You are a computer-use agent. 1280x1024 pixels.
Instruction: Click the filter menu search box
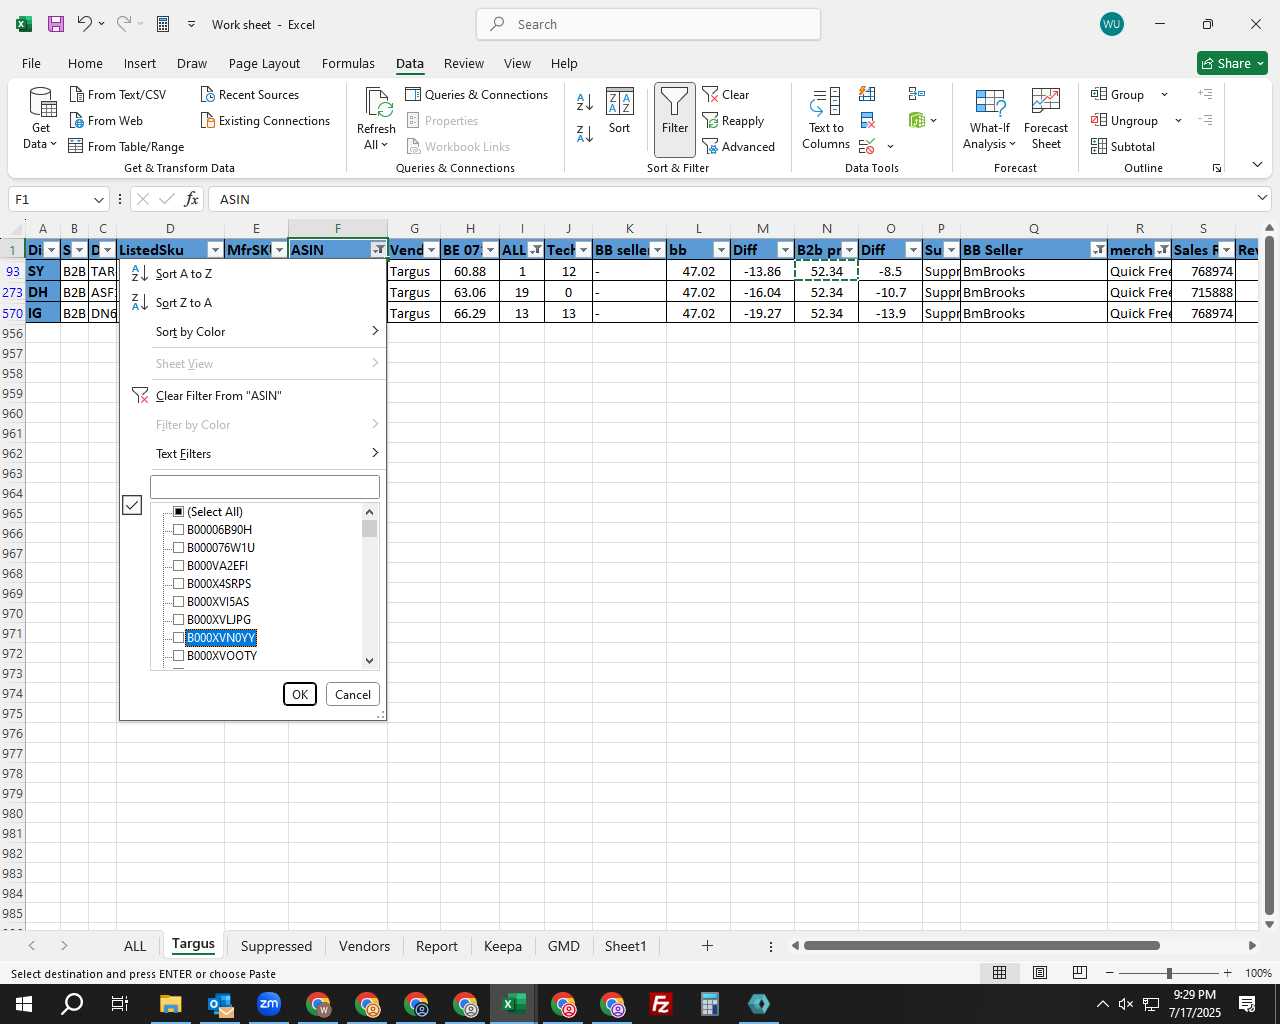[265, 487]
